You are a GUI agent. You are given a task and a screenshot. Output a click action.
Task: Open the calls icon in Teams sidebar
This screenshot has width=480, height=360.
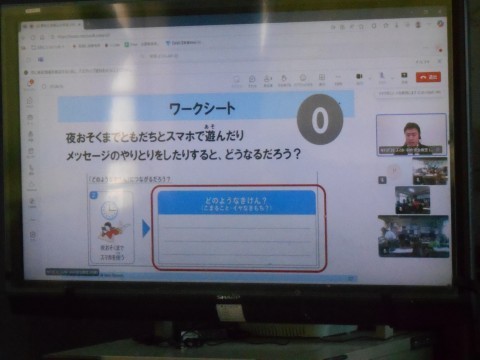coord(31,168)
